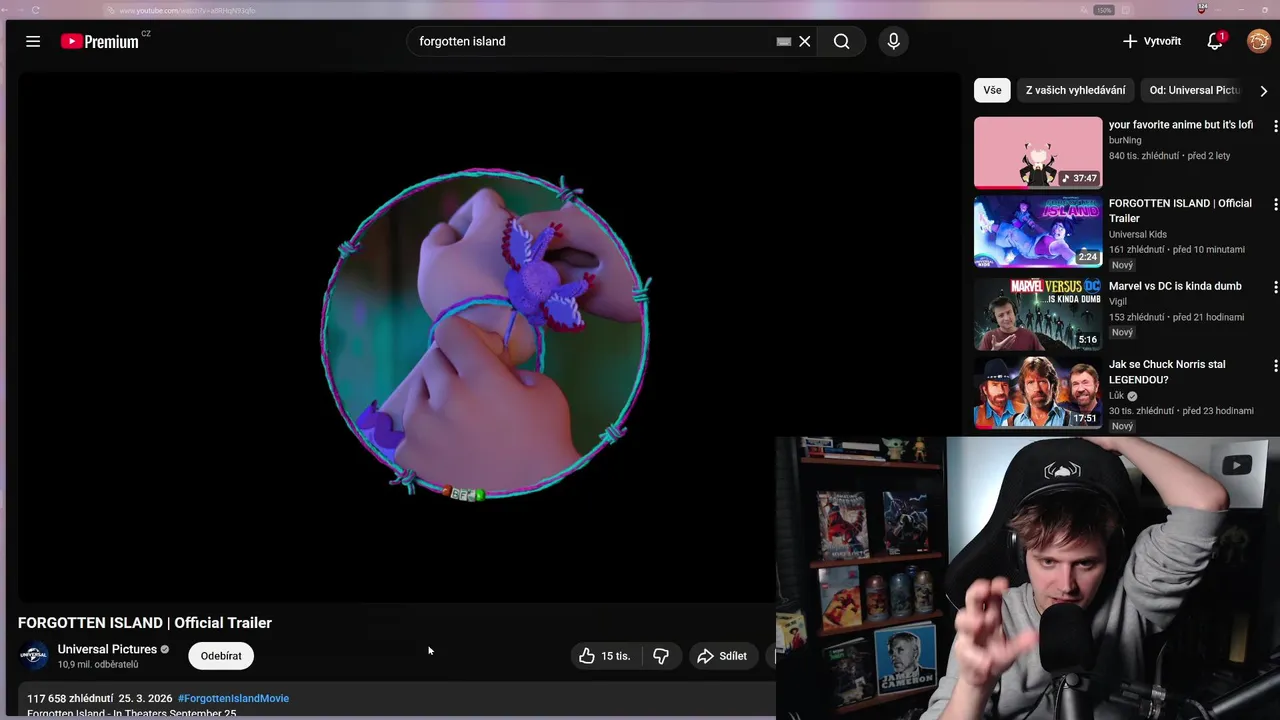Open options menu for Chuck Norris video
The width and height of the screenshot is (1280, 720).
(1274, 365)
